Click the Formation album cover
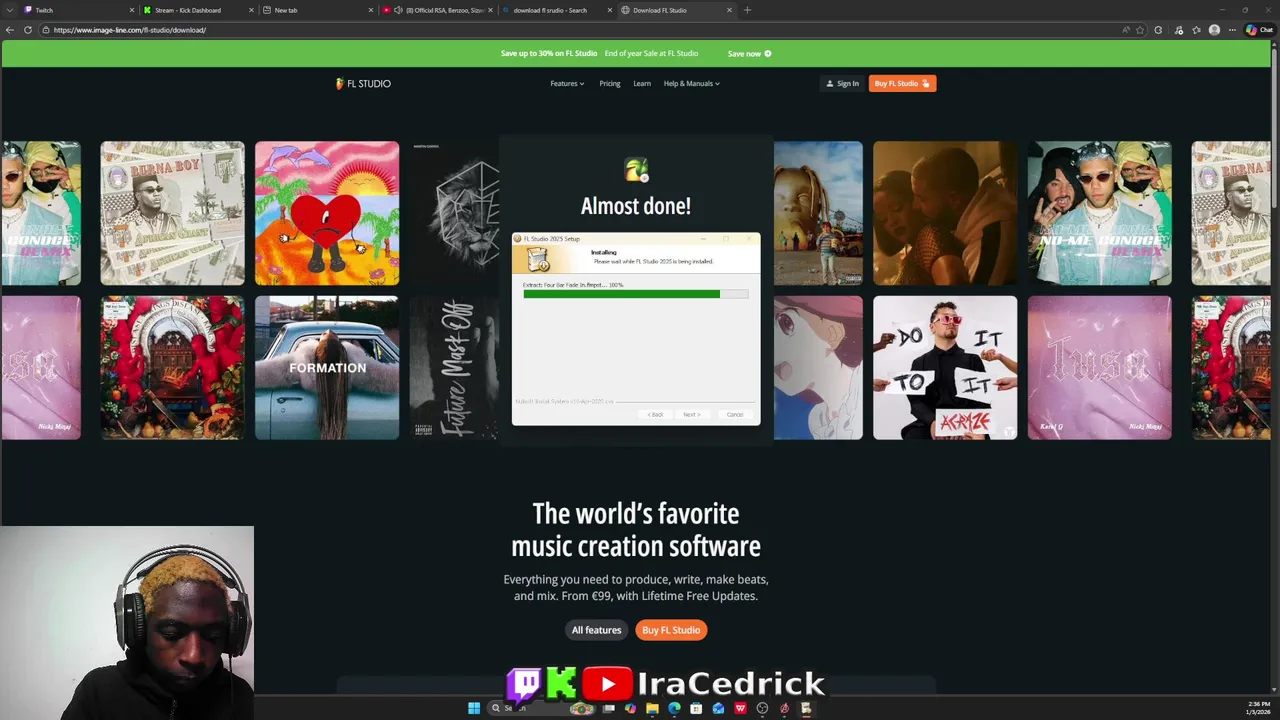The image size is (1280, 720). tap(327, 367)
